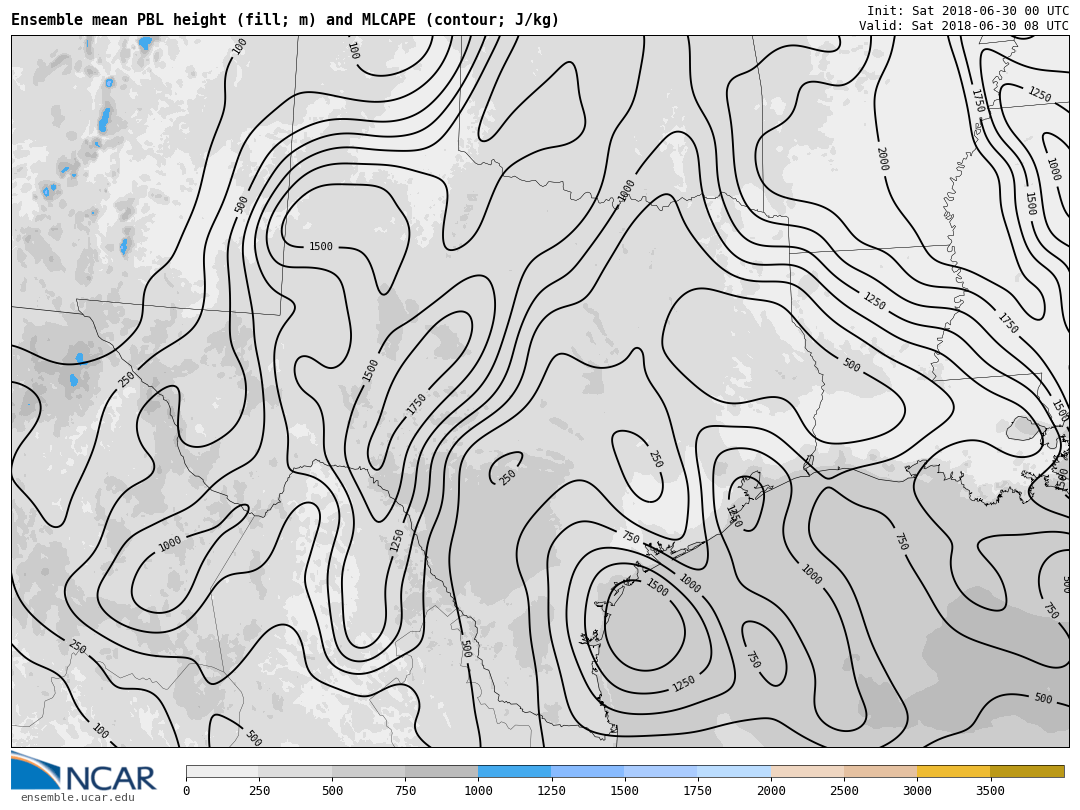Select the palest blue 1750–2000 colorbar swatch
Image resolution: width=1080 pixels, height=810 pixels.
click(733, 772)
